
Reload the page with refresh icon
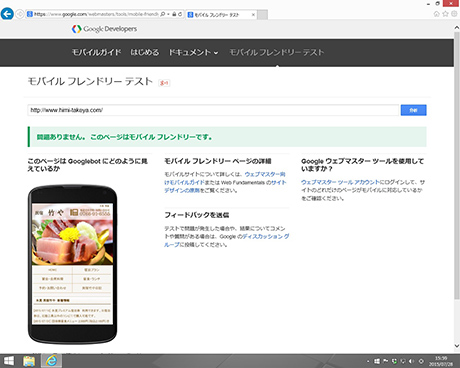[x=180, y=14]
